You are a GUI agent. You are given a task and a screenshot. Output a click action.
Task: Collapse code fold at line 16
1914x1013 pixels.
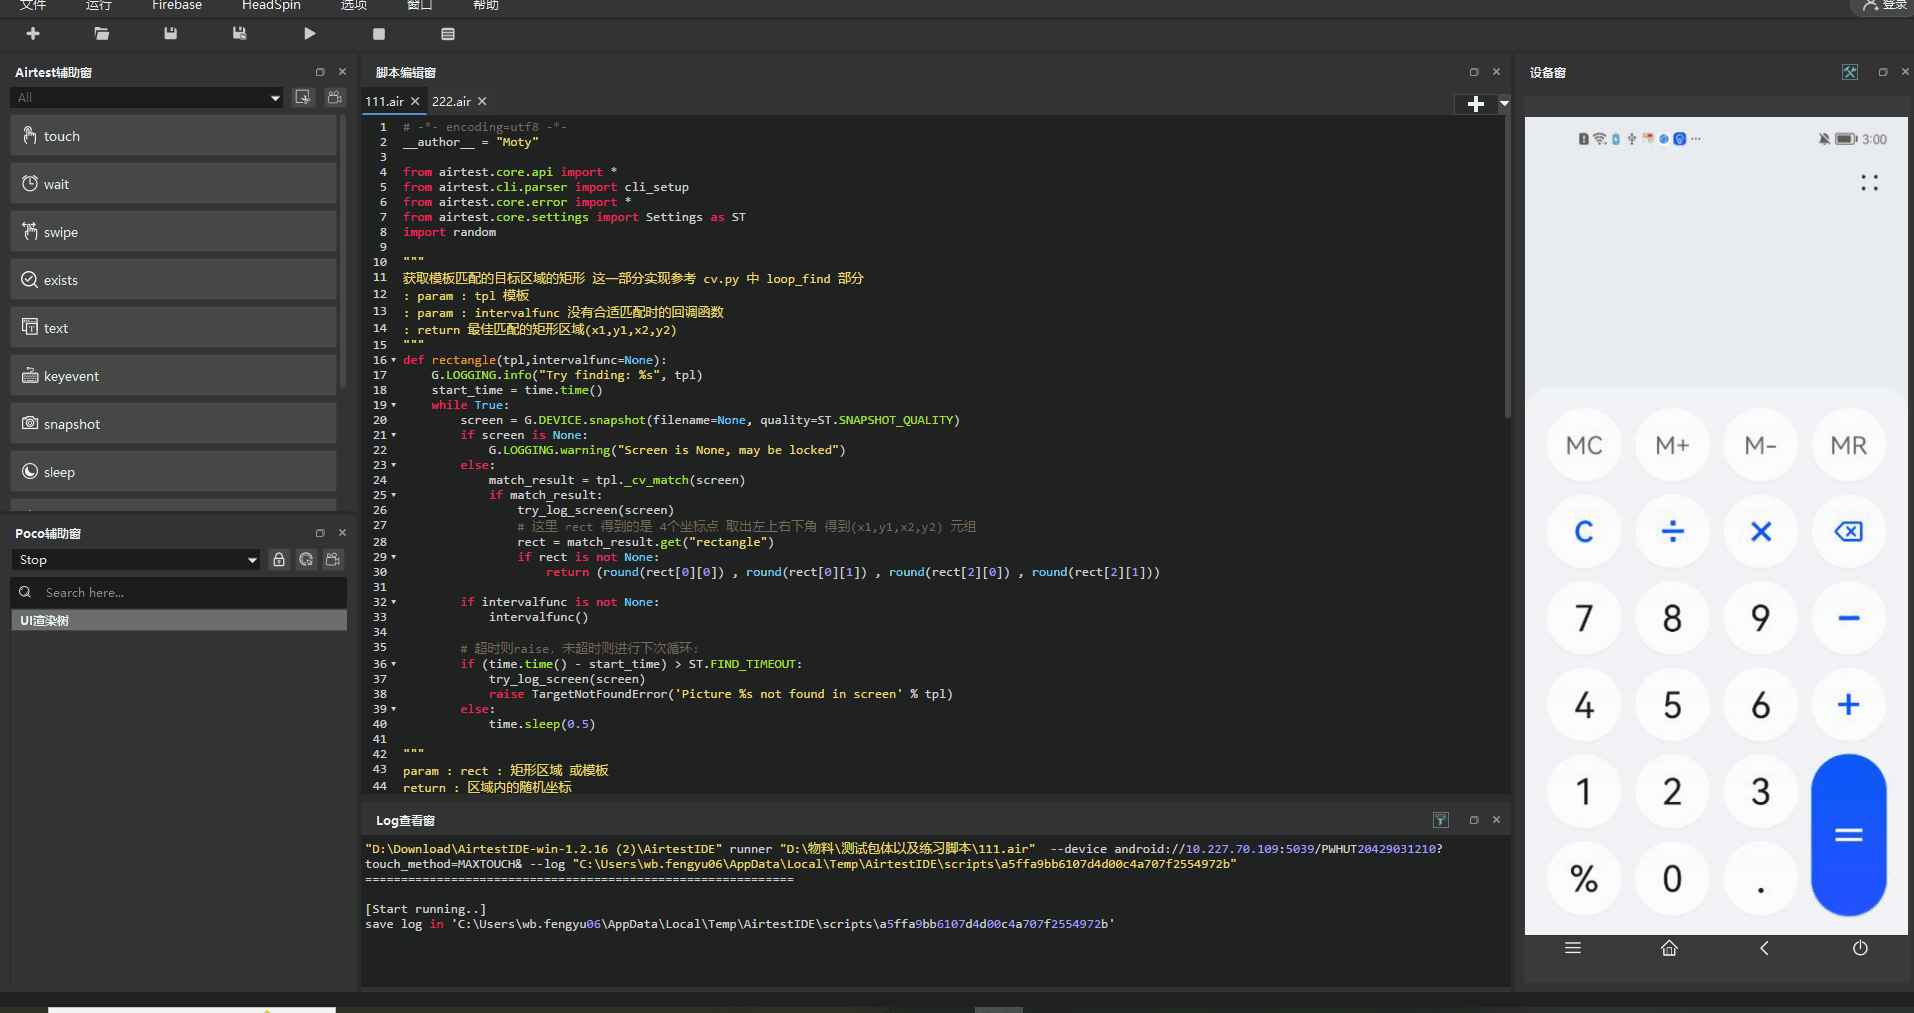[x=393, y=360]
